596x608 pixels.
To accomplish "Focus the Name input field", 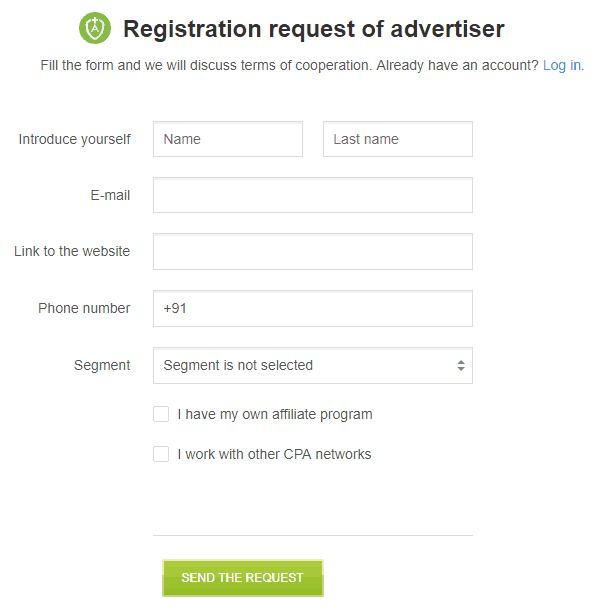I will tap(228, 139).
